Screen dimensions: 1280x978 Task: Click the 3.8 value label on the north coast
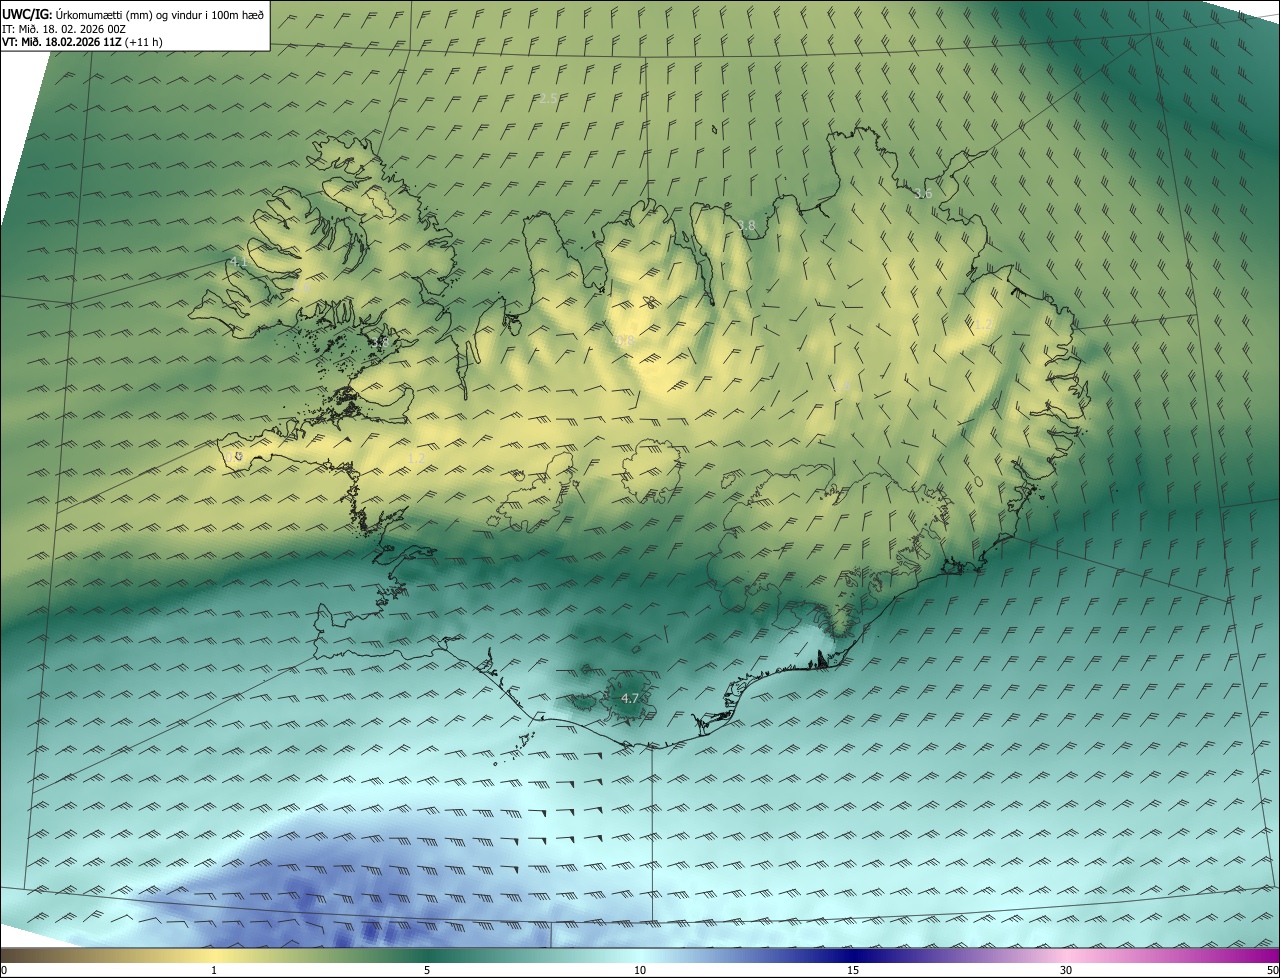point(747,225)
